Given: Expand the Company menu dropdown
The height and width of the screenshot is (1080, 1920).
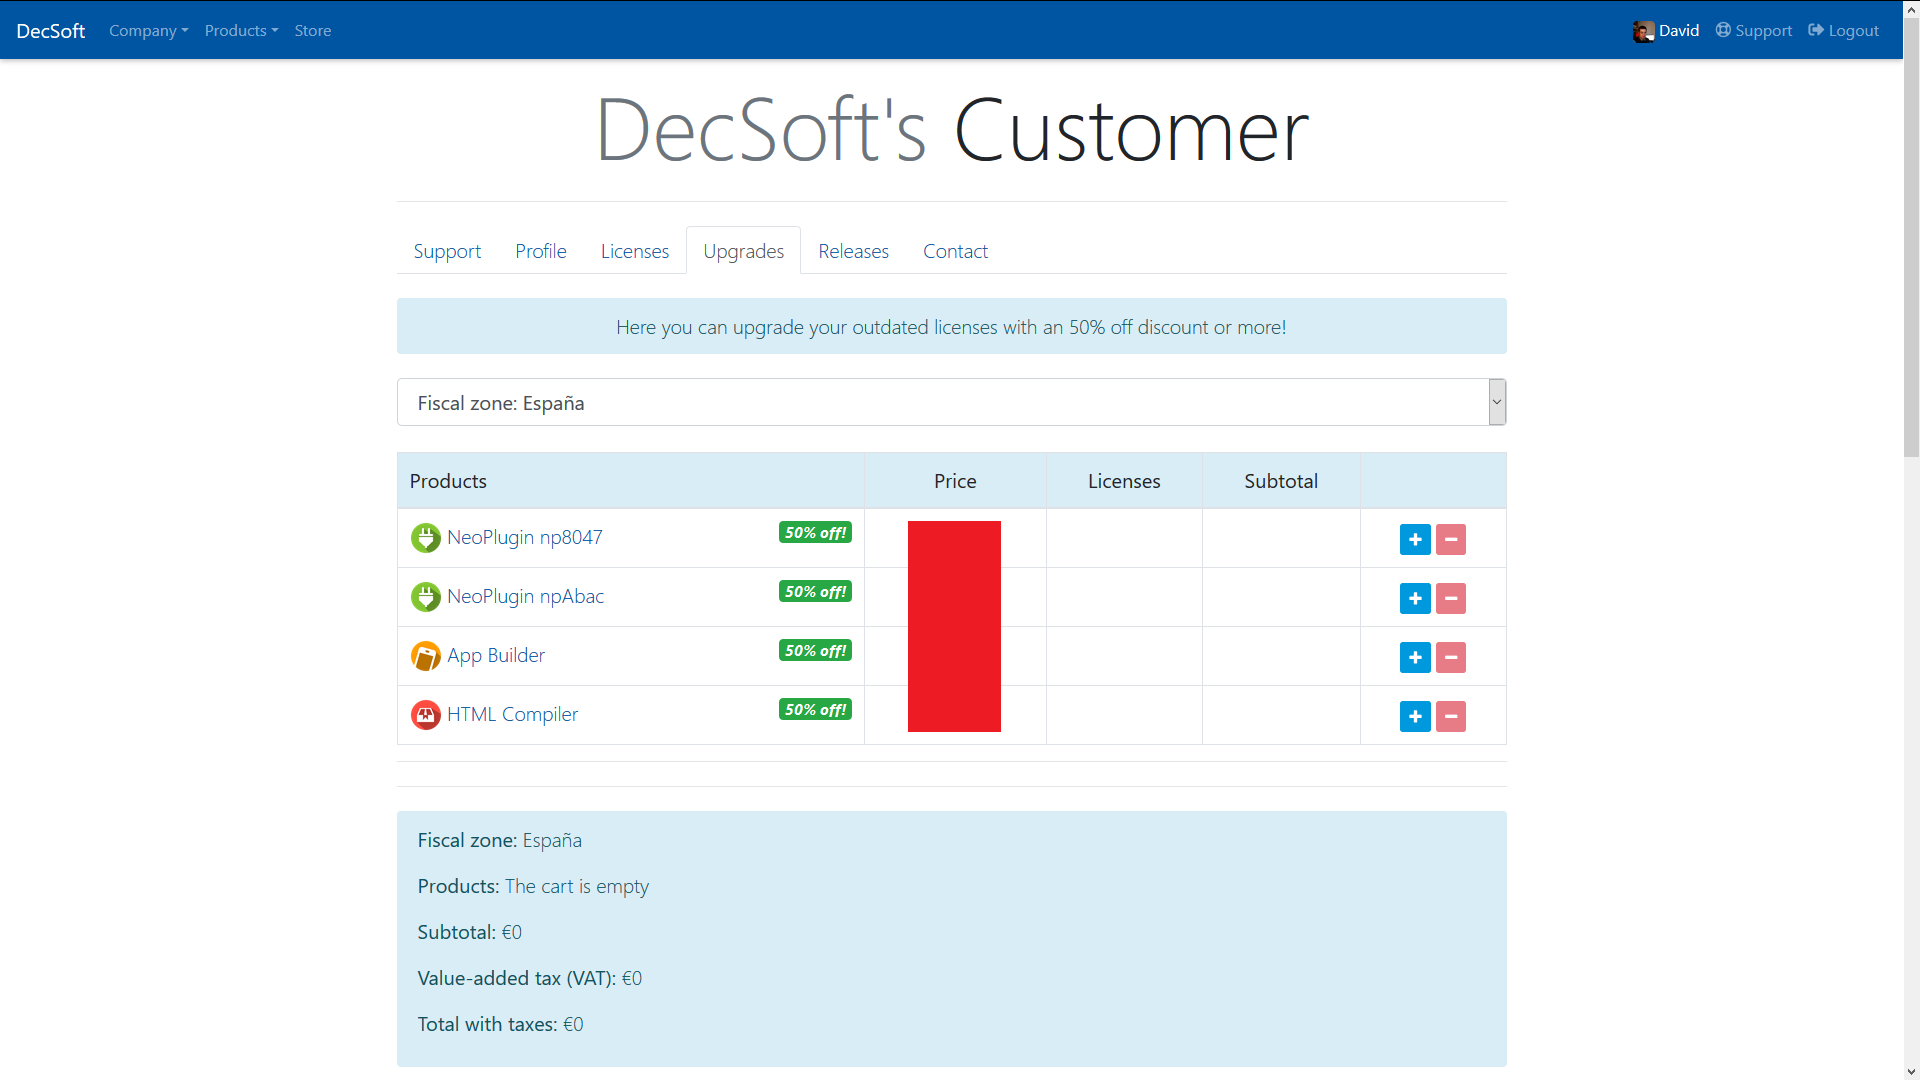Looking at the screenshot, I should (148, 29).
